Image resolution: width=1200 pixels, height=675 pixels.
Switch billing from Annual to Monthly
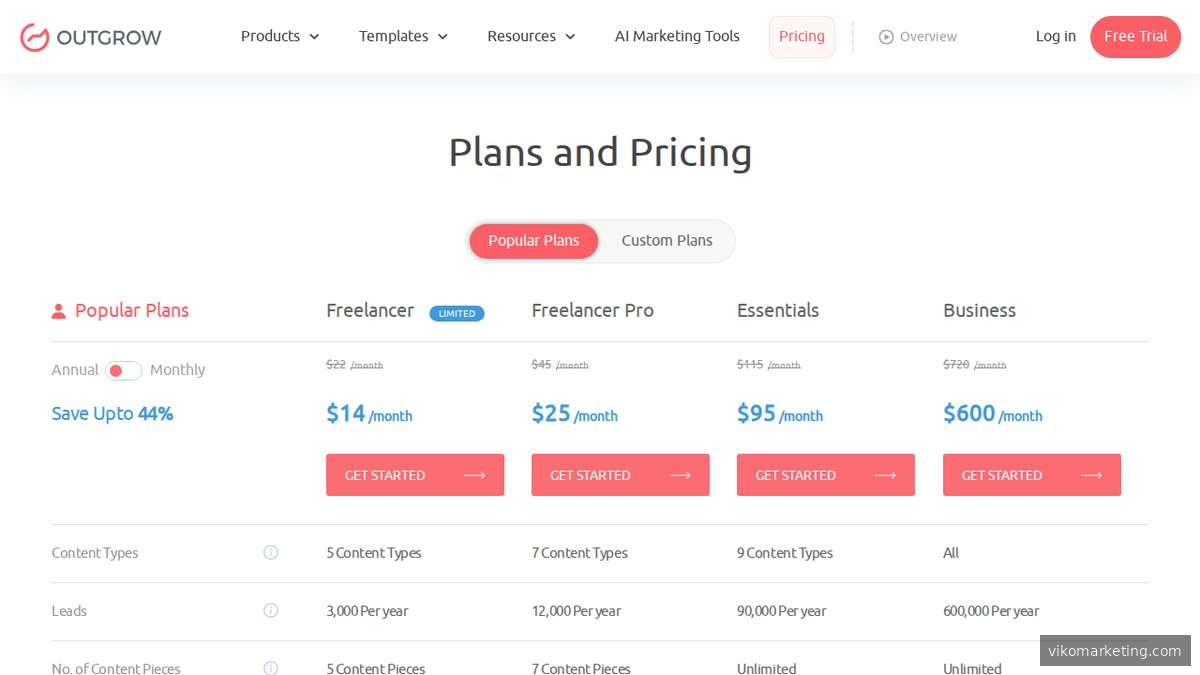[124, 370]
